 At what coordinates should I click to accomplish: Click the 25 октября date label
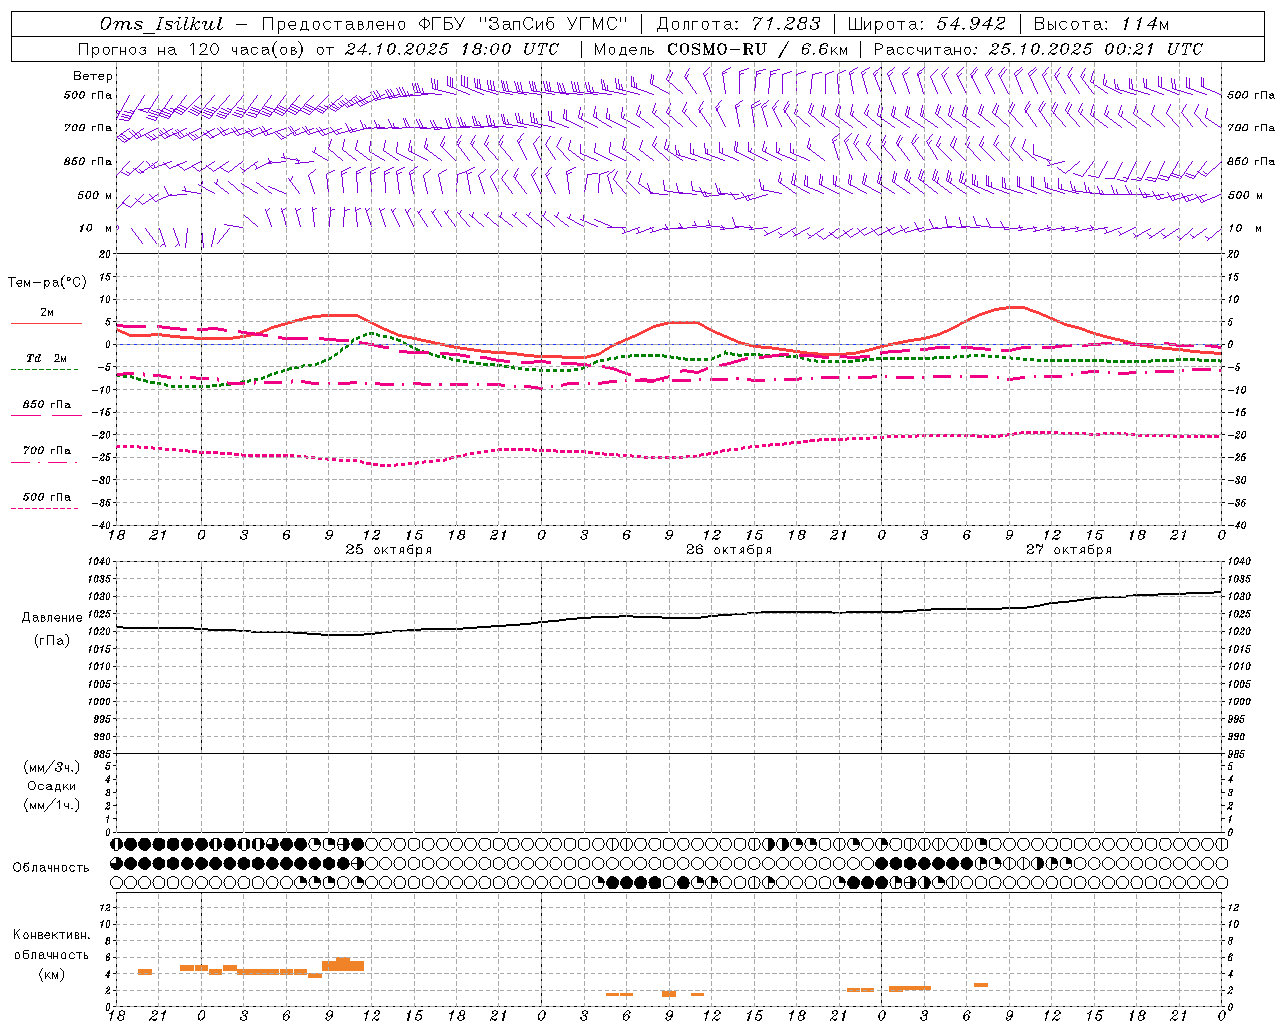pyautogui.click(x=389, y=550)
